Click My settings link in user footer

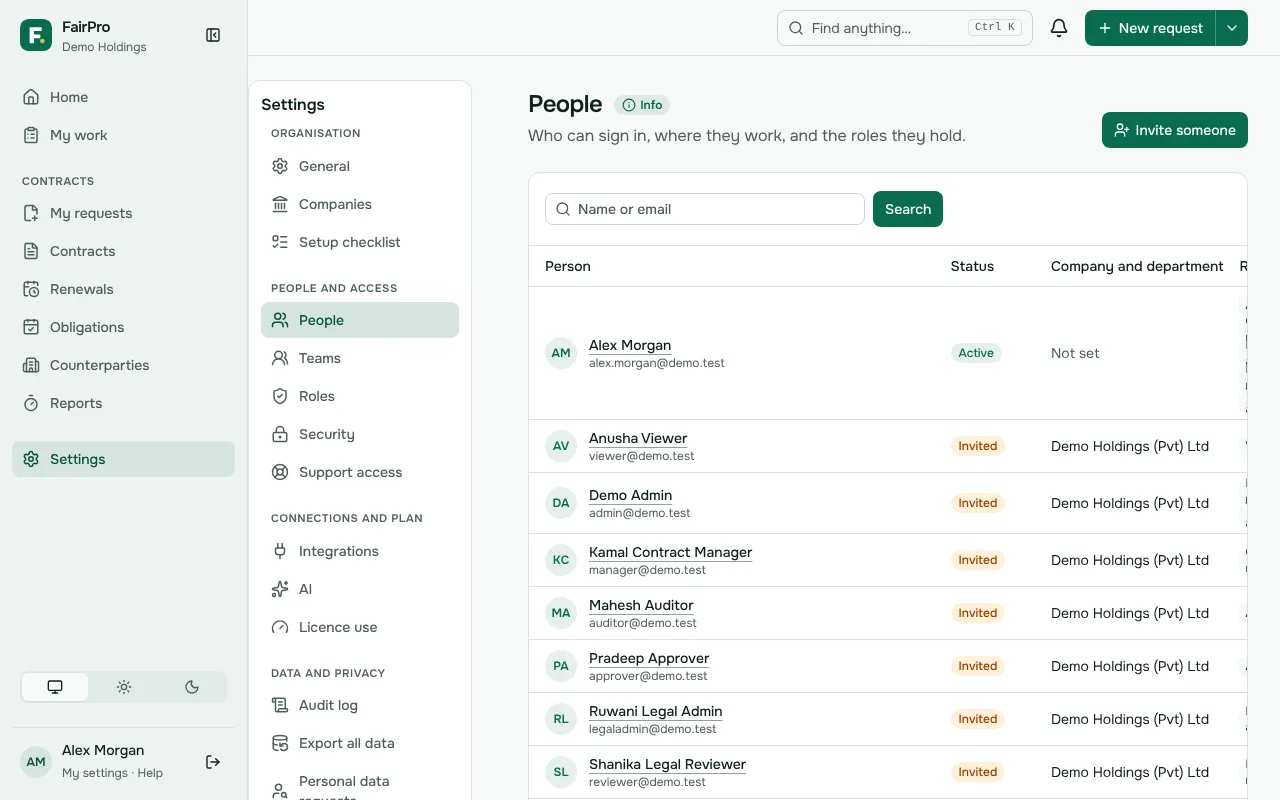(95, 773)
